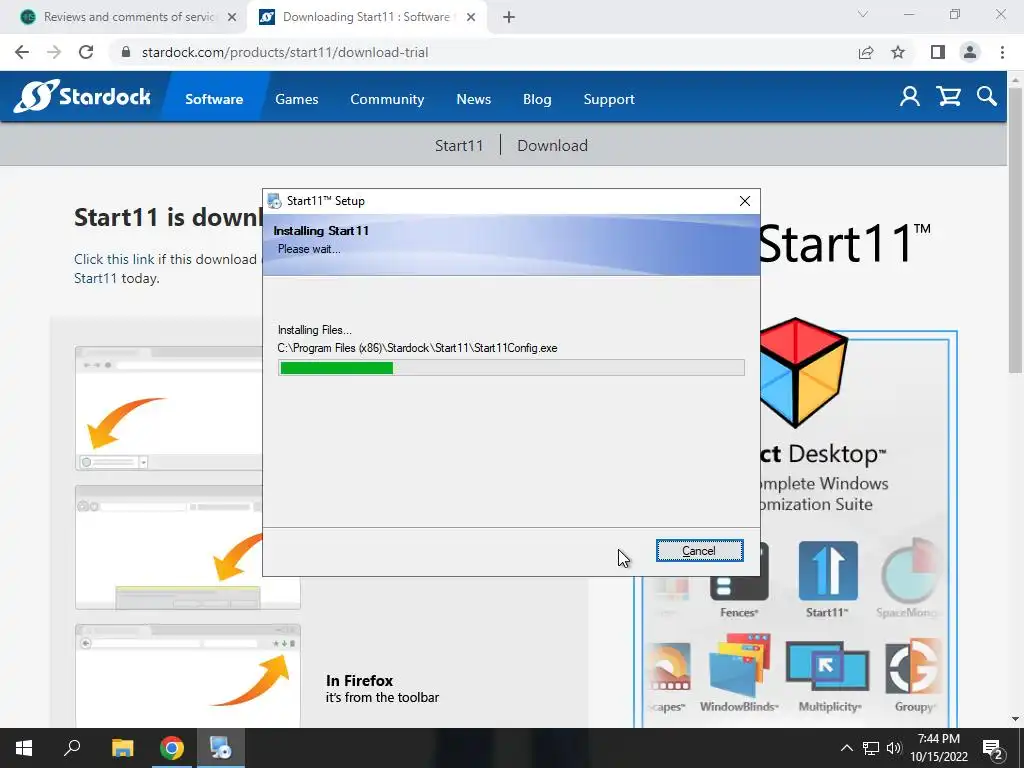Open the Chrome profile avatar icon
The width and height of the screenshot is (1024, 768).
point(970,52)
